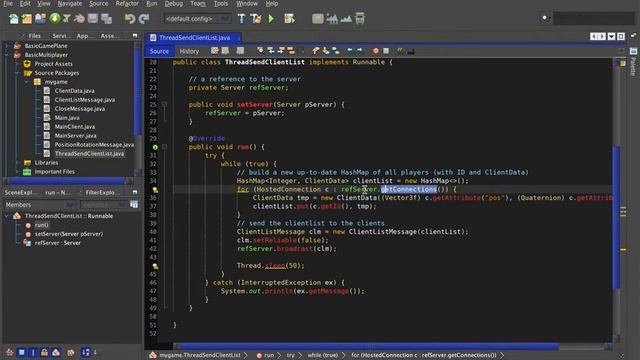Run the project with green play icon
Screen dimensions: 640x360
coord(271,19)
